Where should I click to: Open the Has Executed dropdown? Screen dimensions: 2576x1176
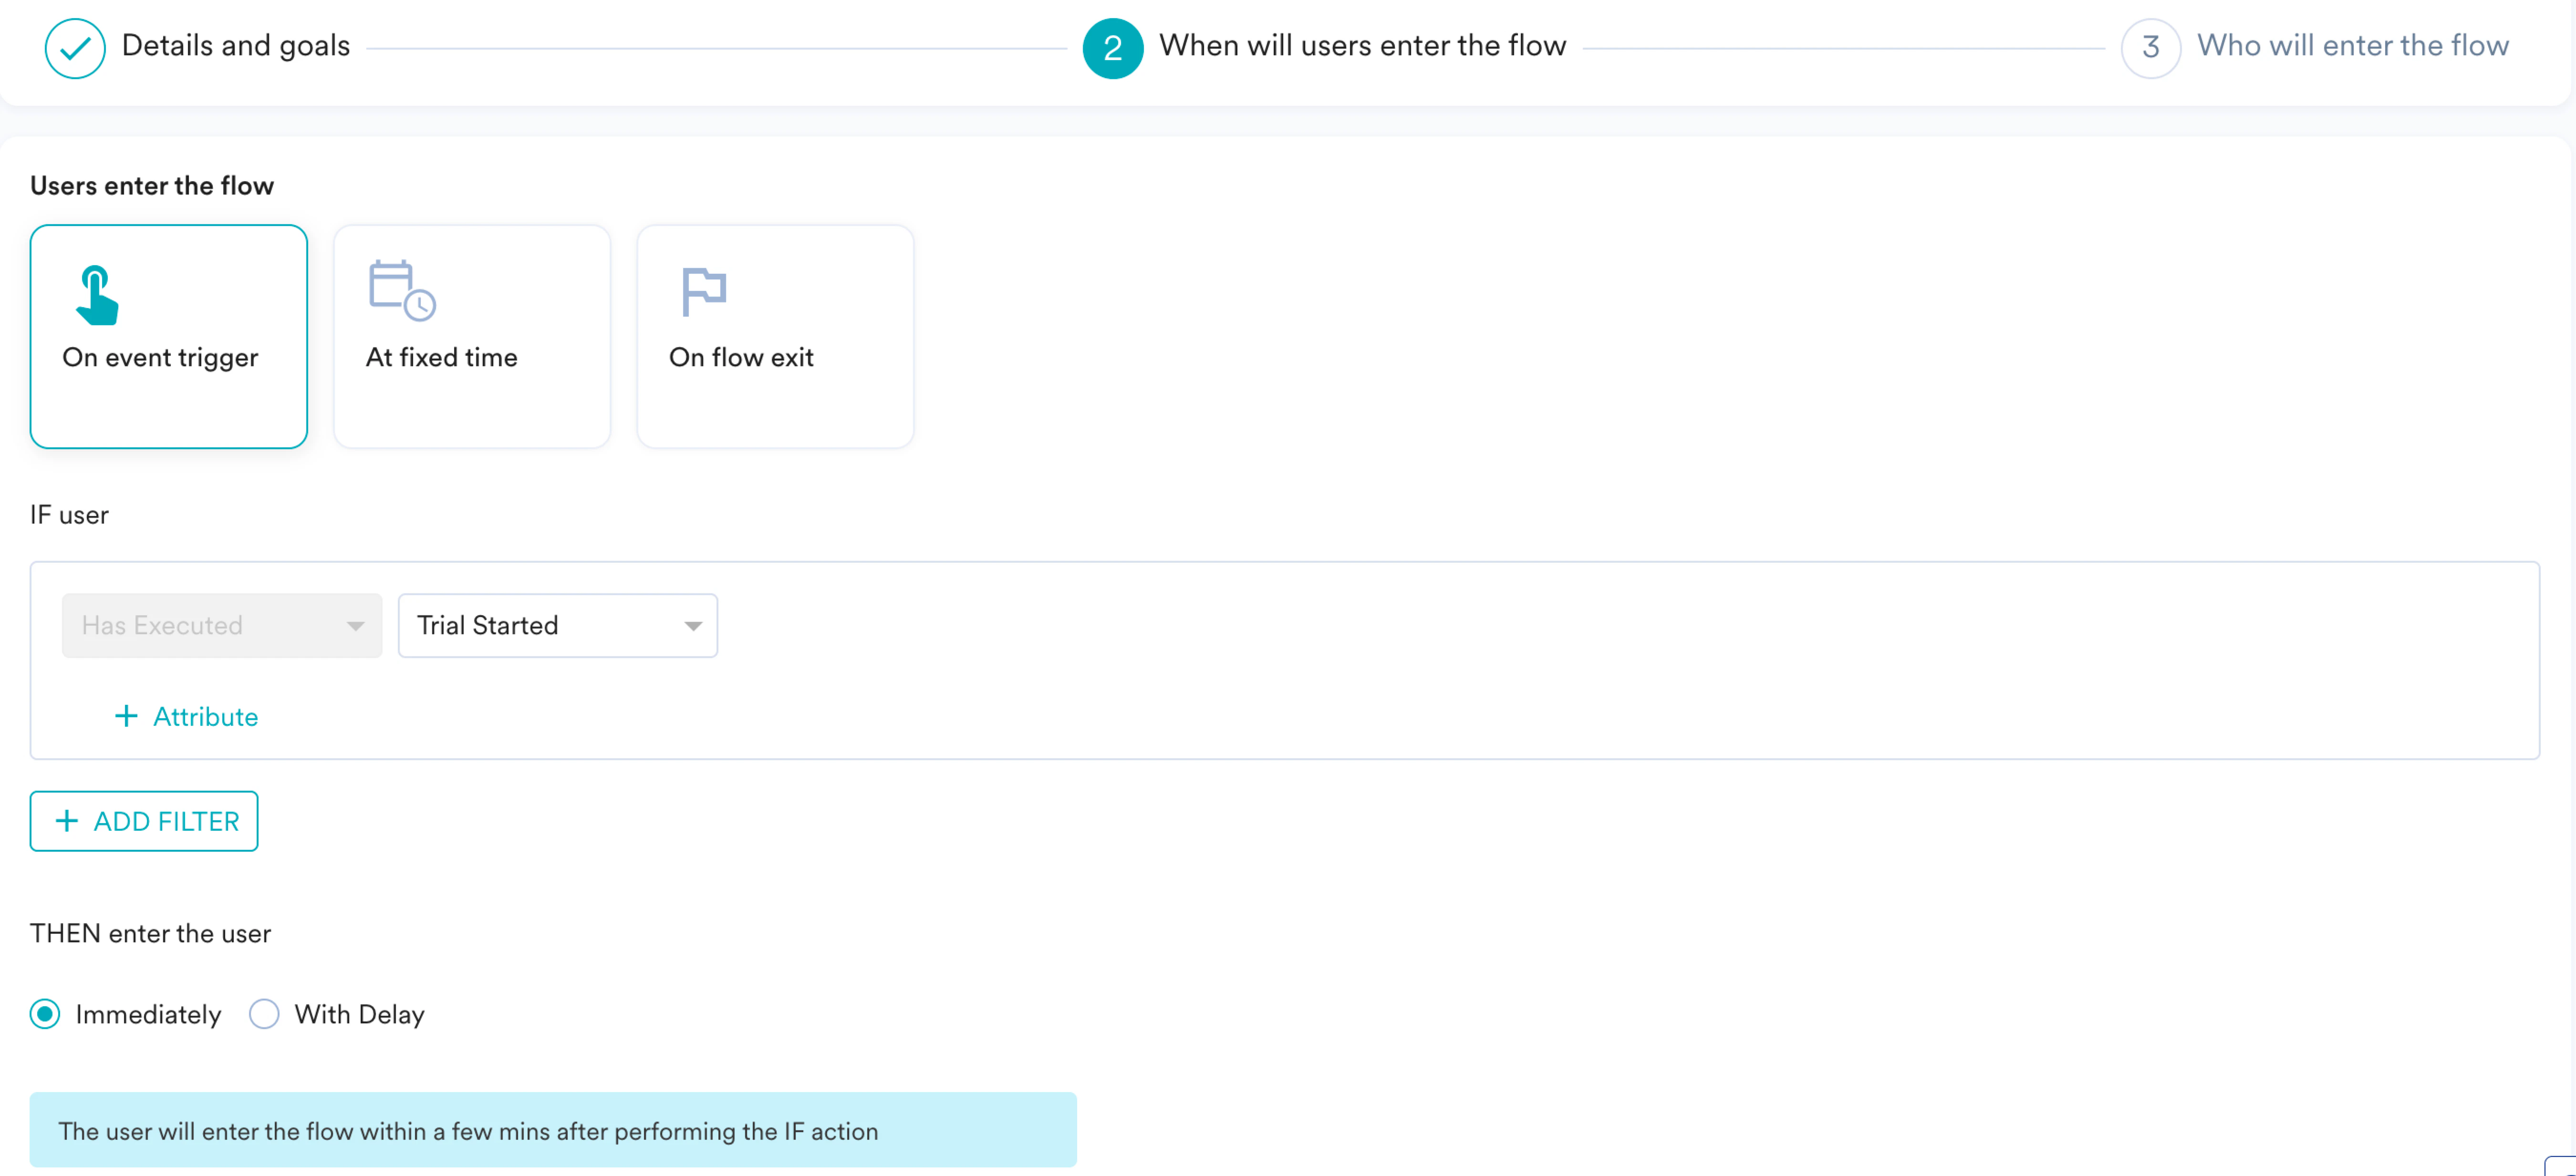221,625
